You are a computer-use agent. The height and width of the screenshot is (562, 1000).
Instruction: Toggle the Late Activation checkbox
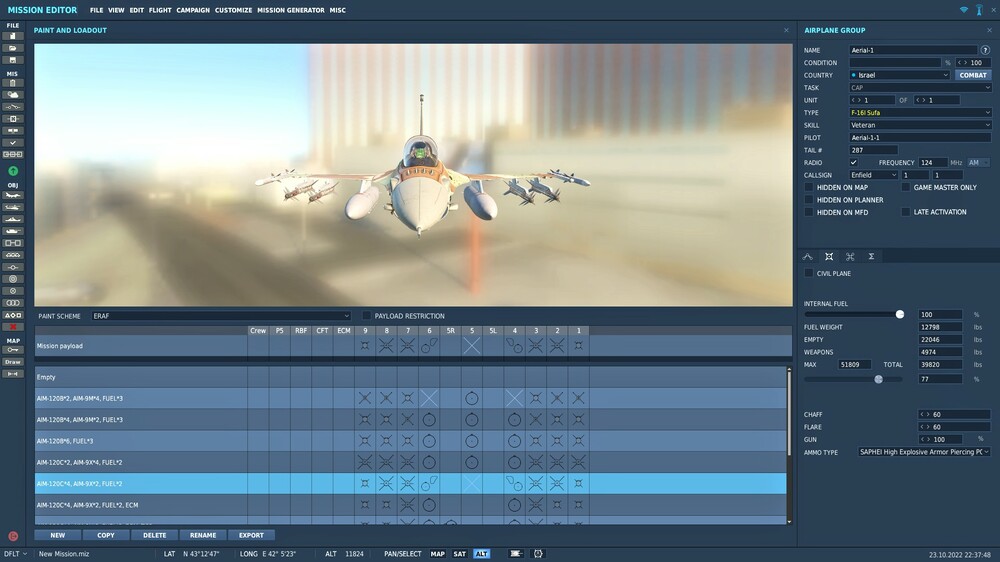[906, 212]
